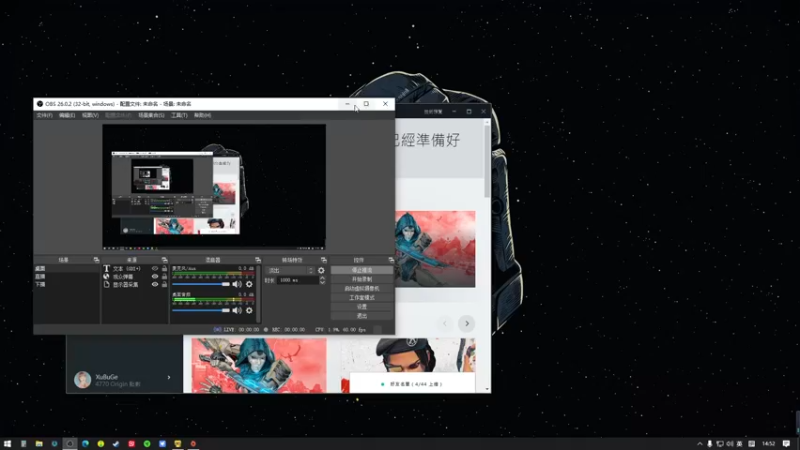
Task: Open Microsoft Edge from the taskbar
Action: tap(85, 444)
